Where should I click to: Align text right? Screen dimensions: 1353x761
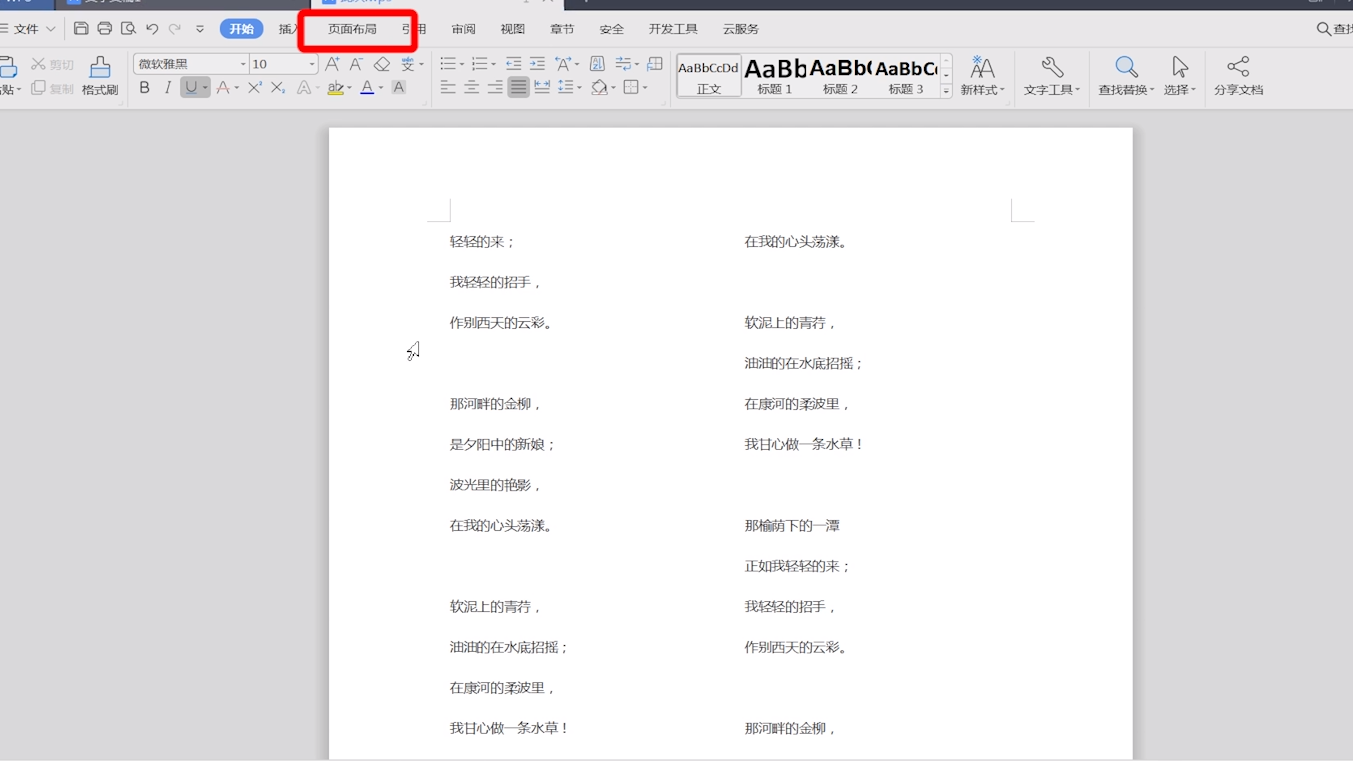tap(495, 88)
